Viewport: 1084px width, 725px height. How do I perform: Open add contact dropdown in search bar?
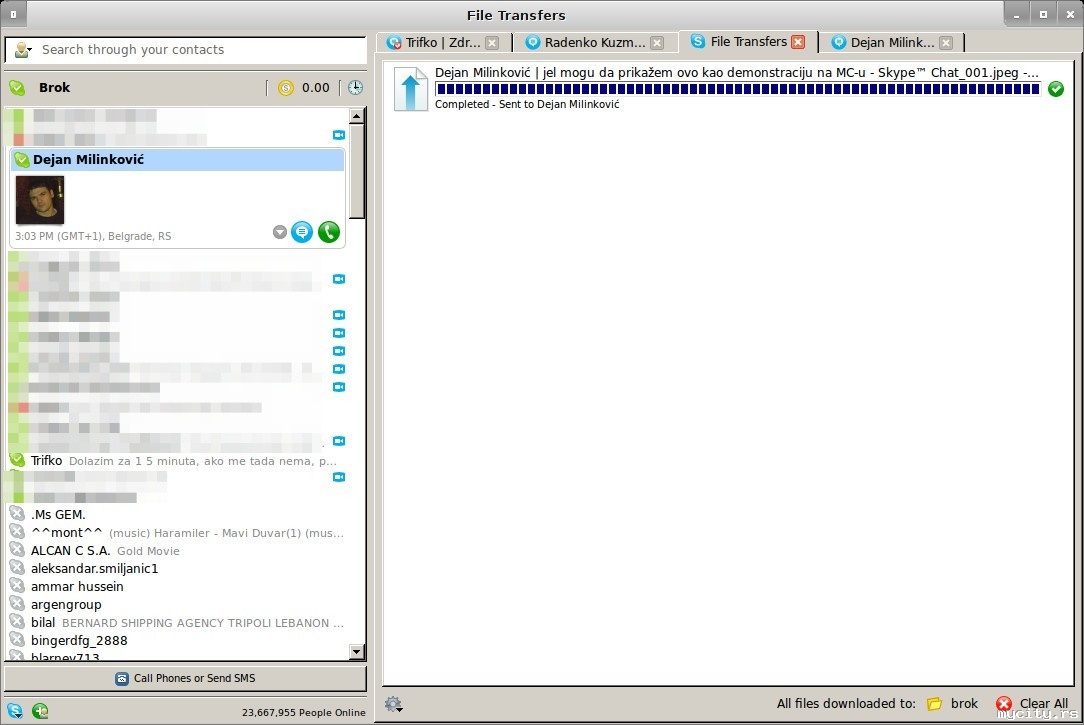pyautogui.click(x=23, y=50)
